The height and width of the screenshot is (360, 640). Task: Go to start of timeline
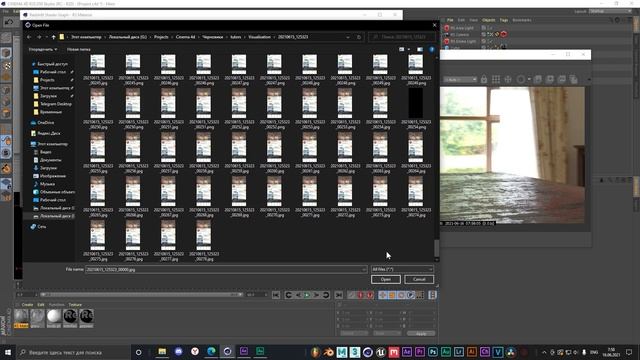(x=276, y=295)
